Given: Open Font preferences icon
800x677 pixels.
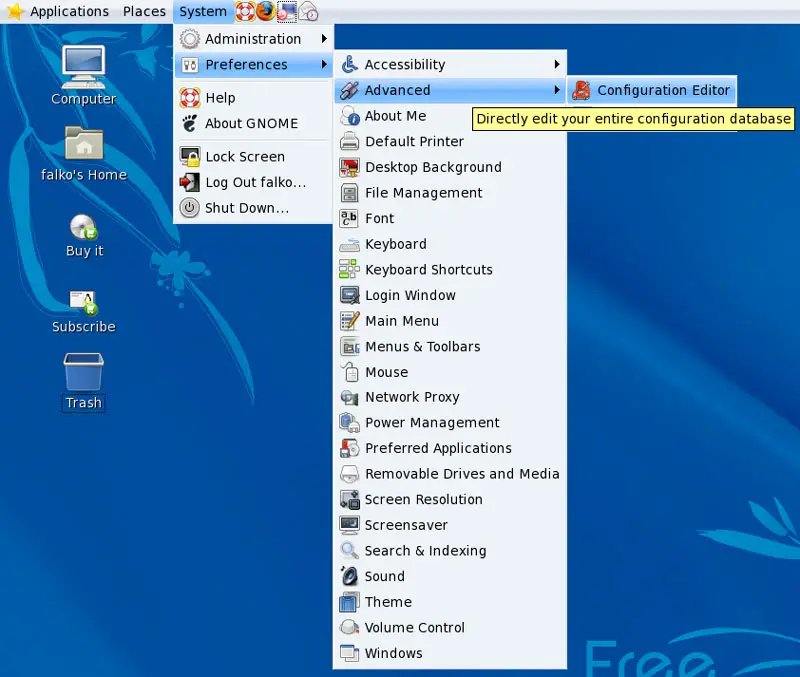Looking at the screenshot, I should (x=350, y=218).
